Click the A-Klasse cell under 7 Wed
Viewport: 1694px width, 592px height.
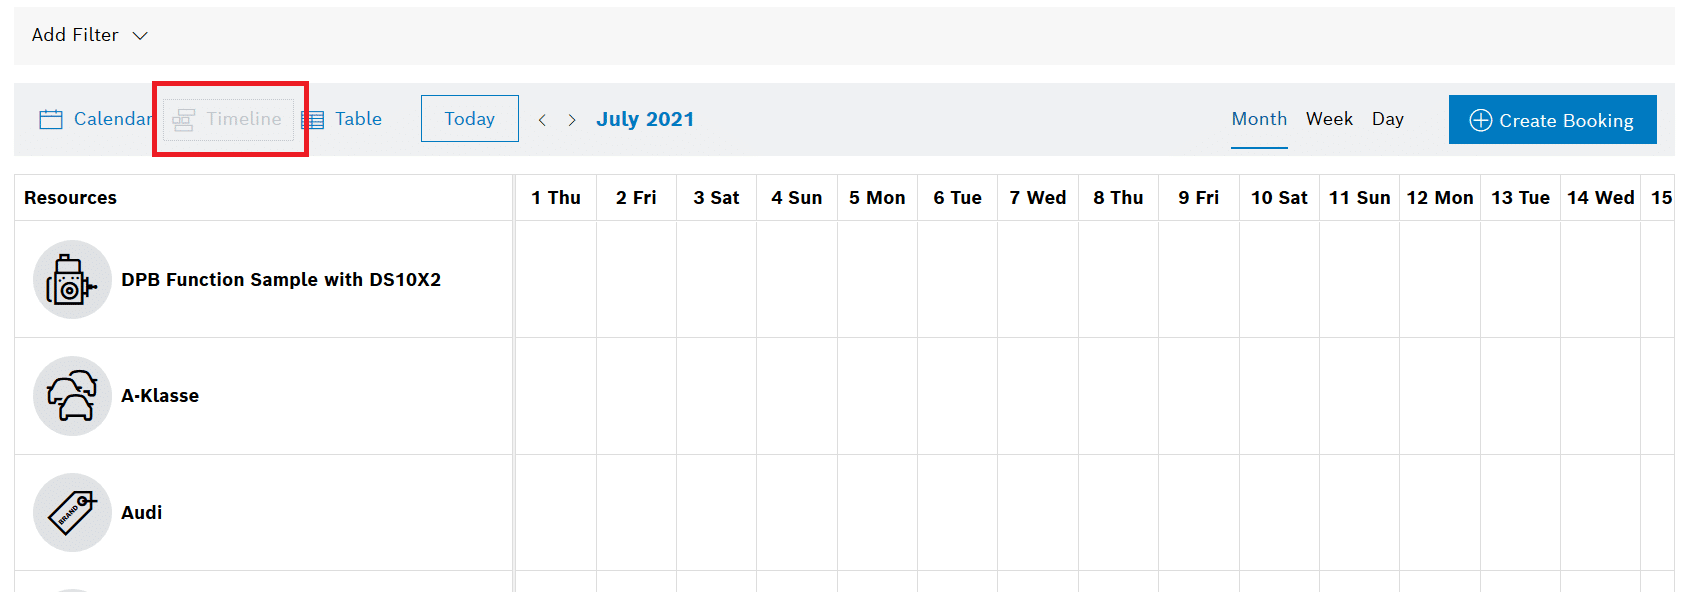point(1038,396)
